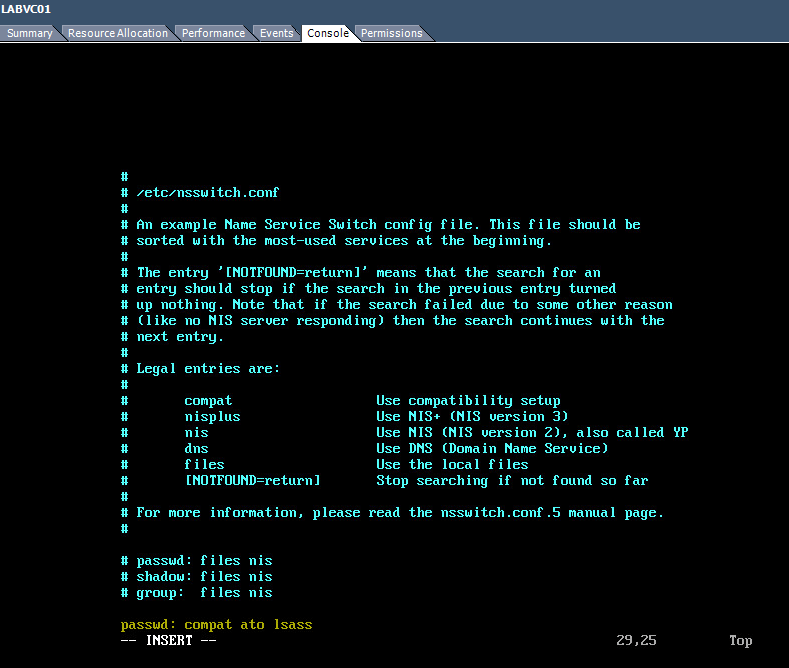Viewport: 789px width, 668px height.
Task: Go to the Events tab
Action: (276, 33)
